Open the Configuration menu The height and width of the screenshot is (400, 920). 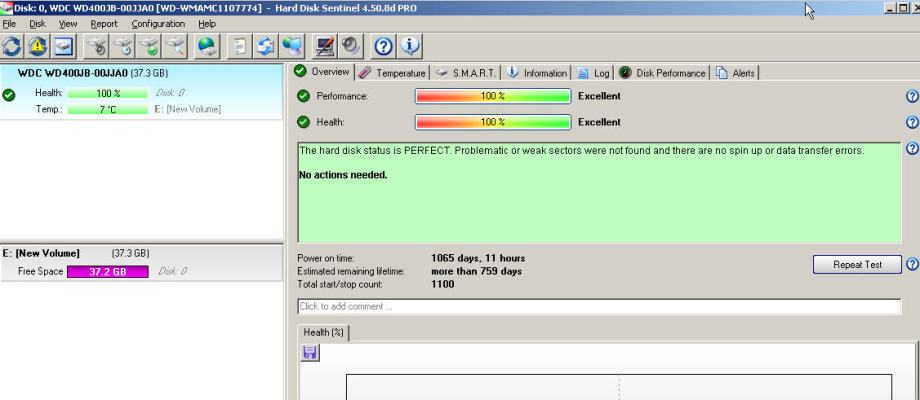158,24
